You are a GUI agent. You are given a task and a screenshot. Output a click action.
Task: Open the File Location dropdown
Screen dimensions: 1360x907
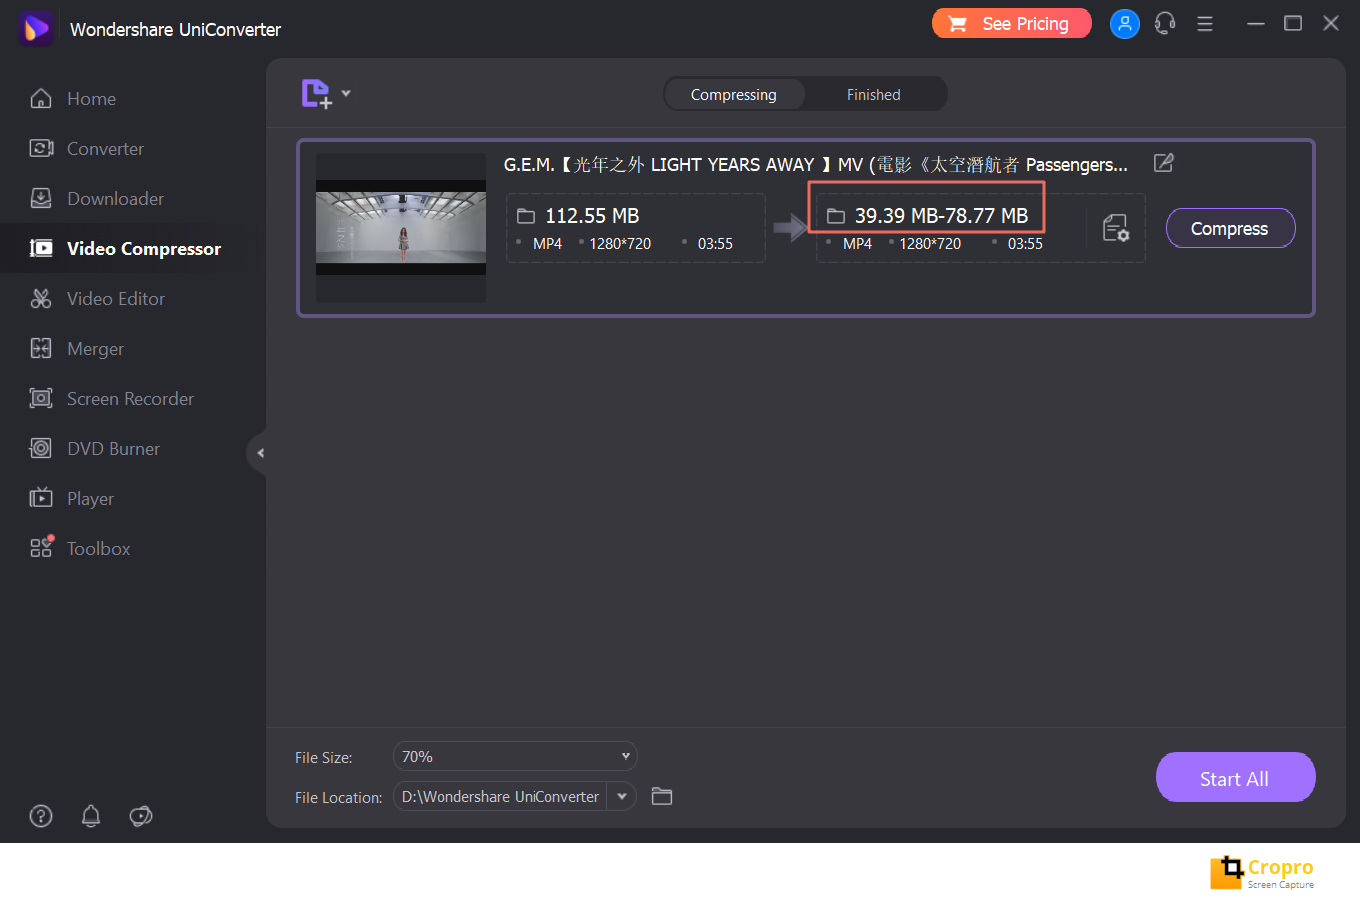[621, 796]
